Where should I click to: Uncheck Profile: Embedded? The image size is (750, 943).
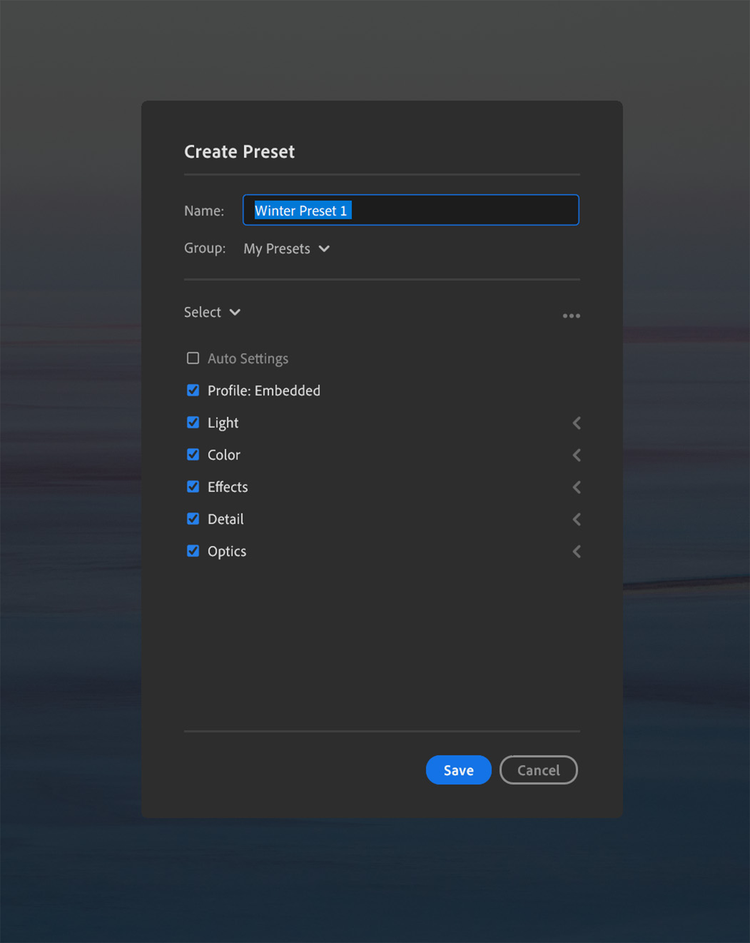(x=192, y=390)
